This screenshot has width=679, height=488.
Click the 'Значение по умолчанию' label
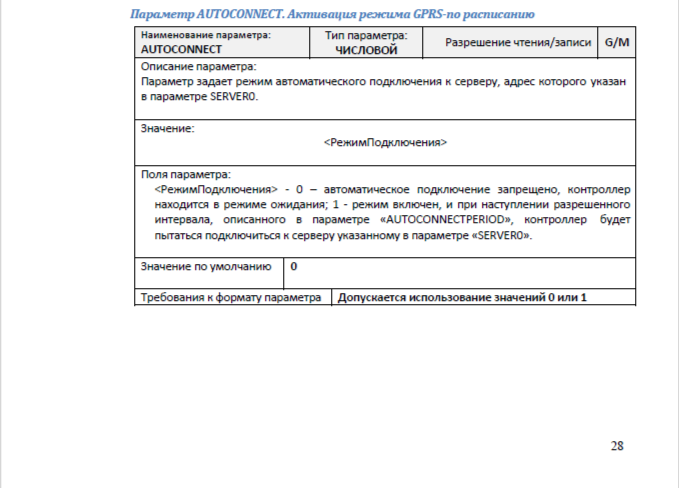point(206,267)
